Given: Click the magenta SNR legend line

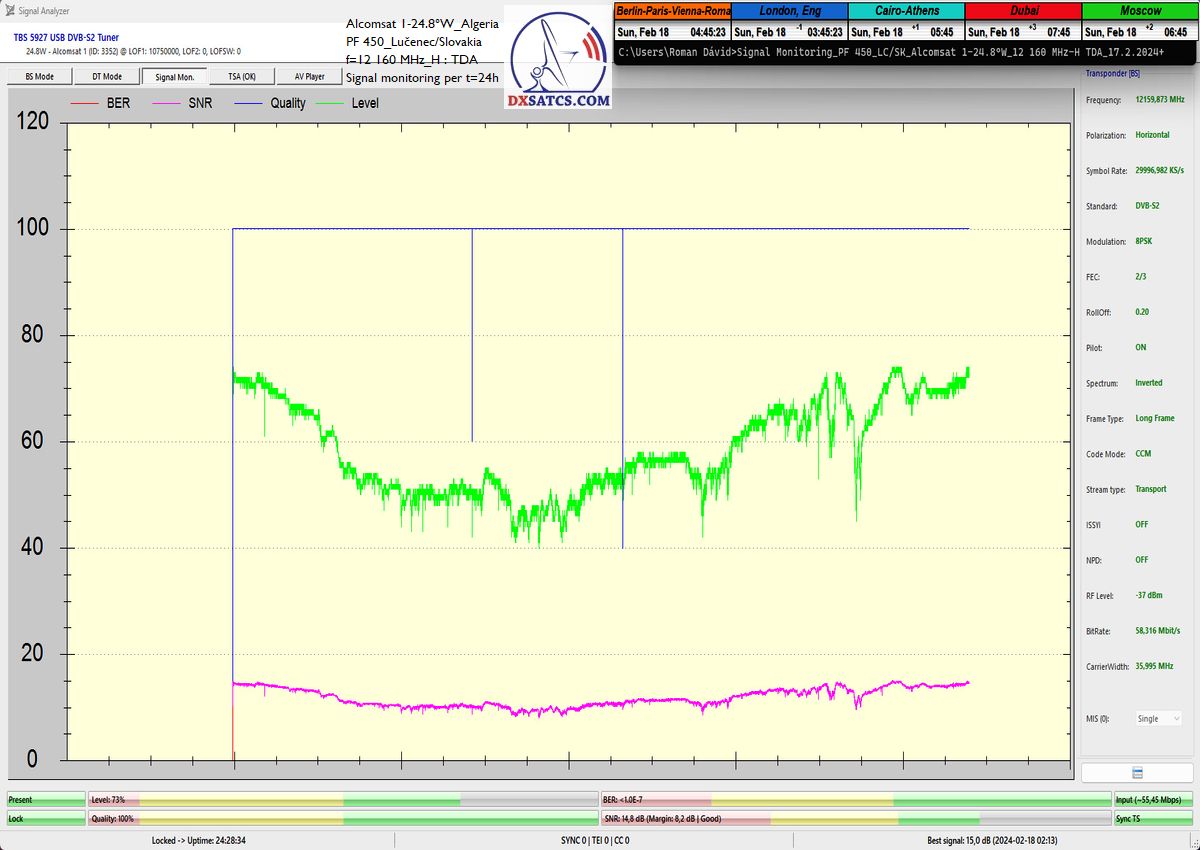Looking at the screenshot, I should pos(167,103).
